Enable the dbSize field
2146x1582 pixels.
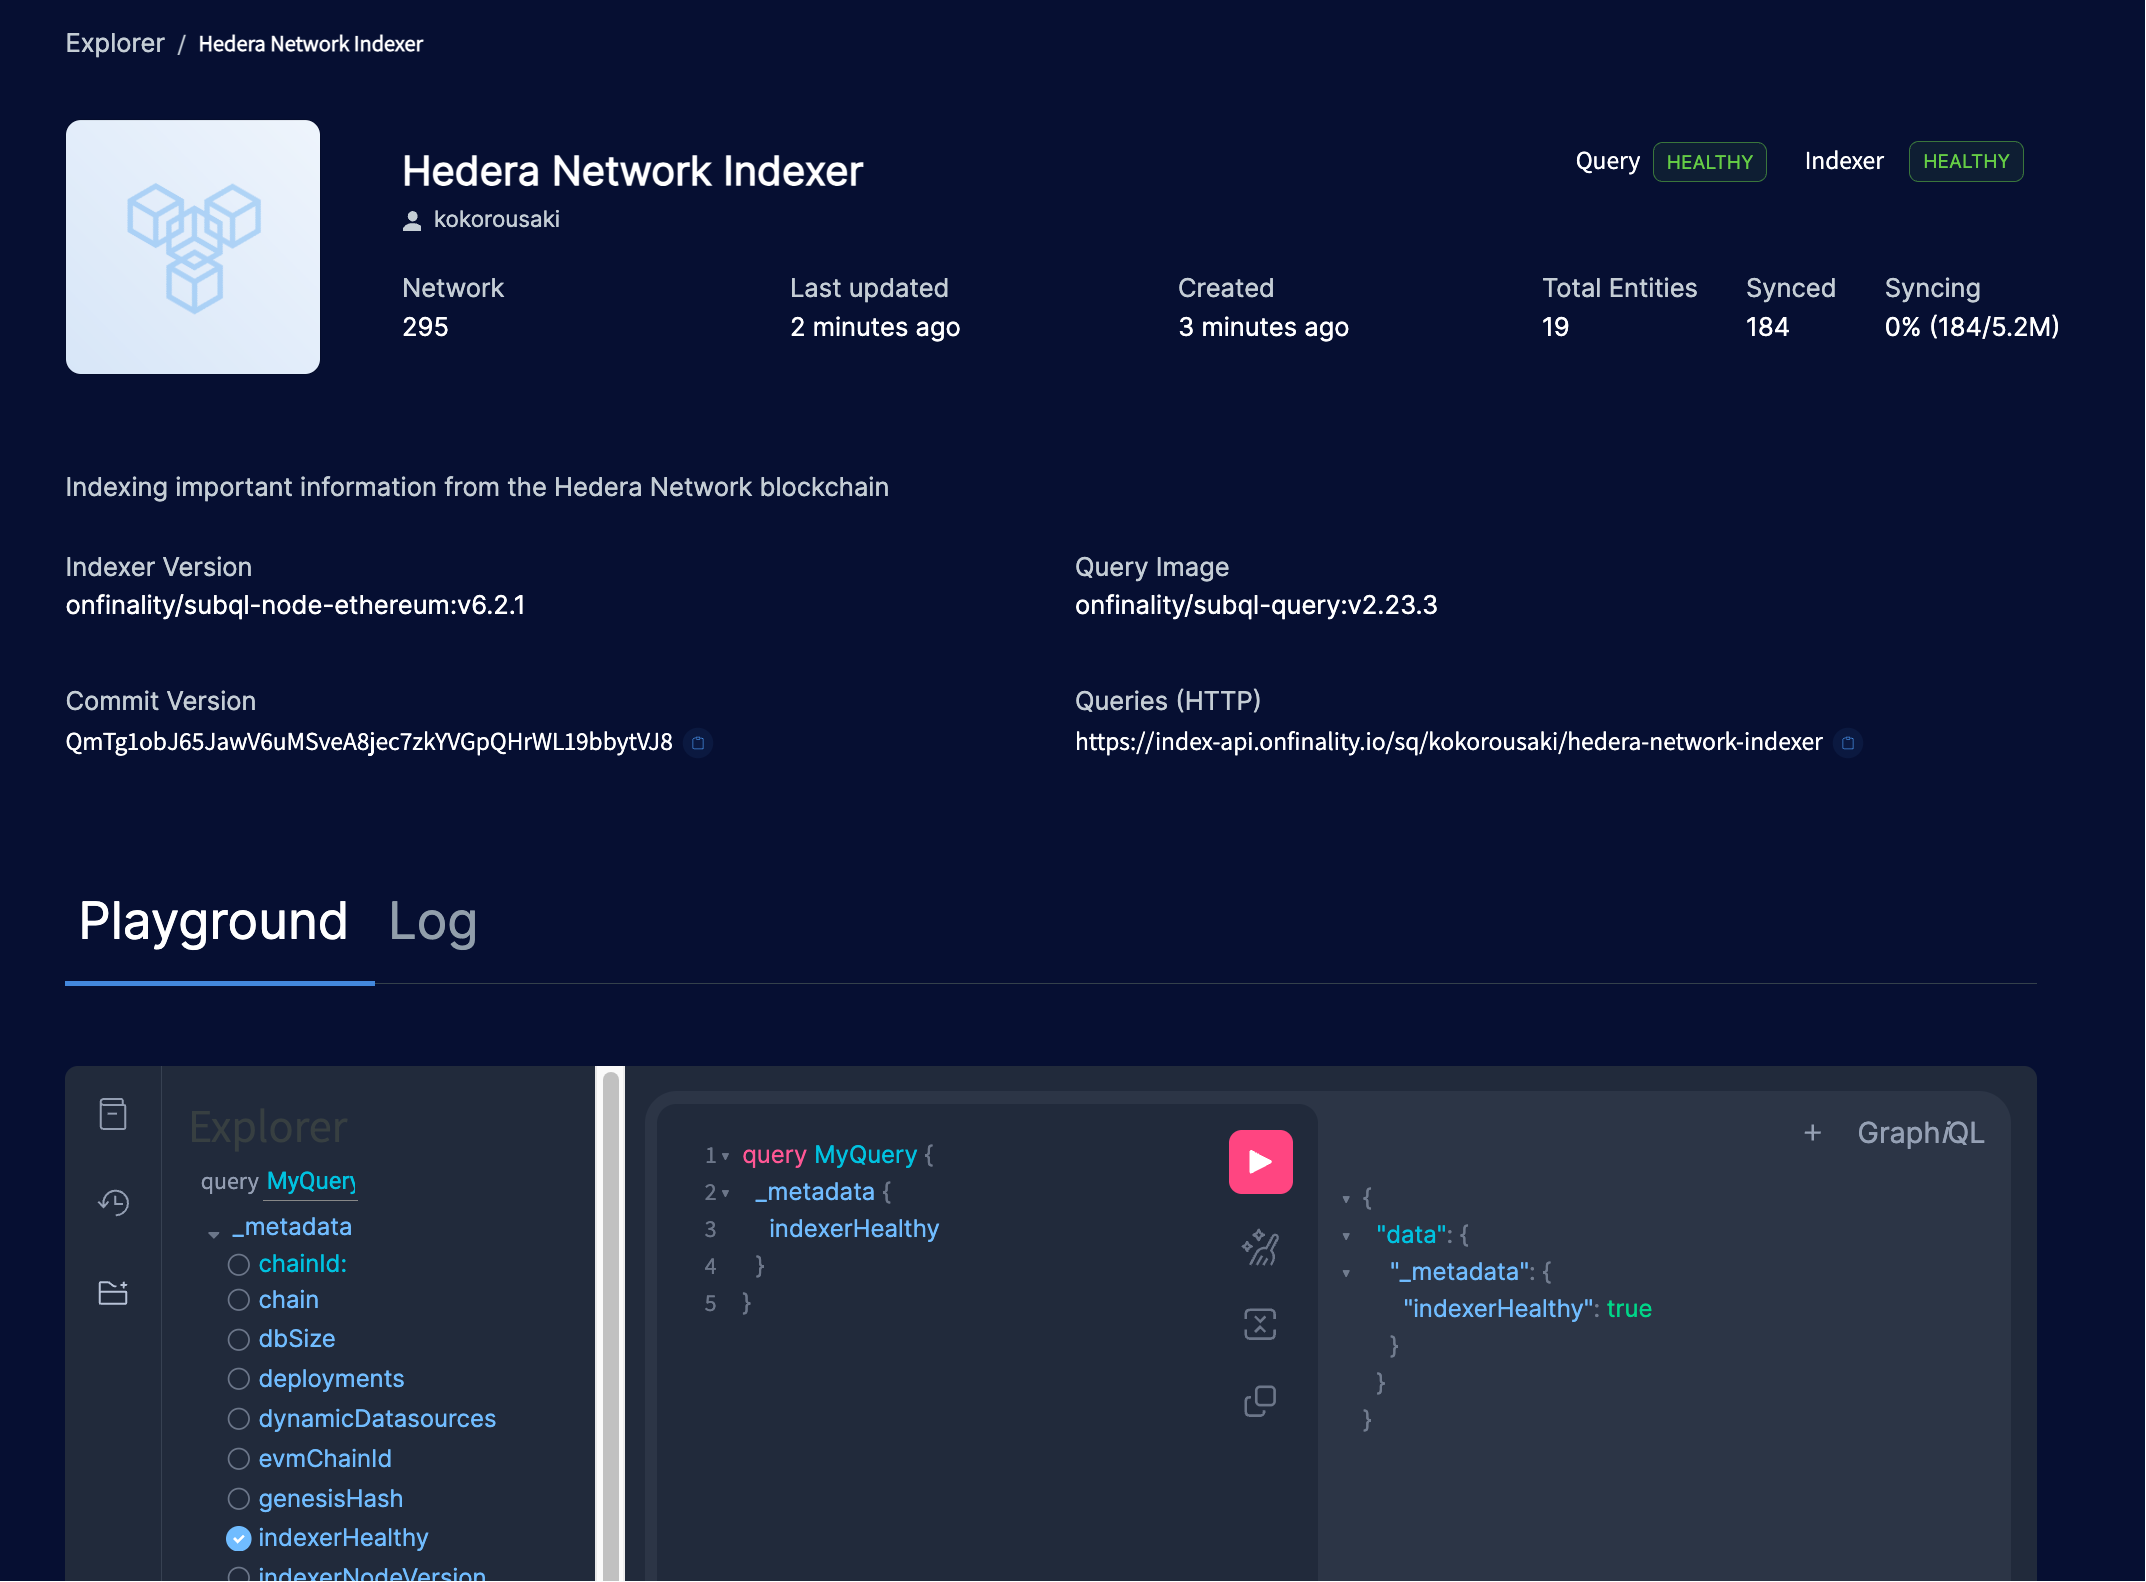point(239,1339)
